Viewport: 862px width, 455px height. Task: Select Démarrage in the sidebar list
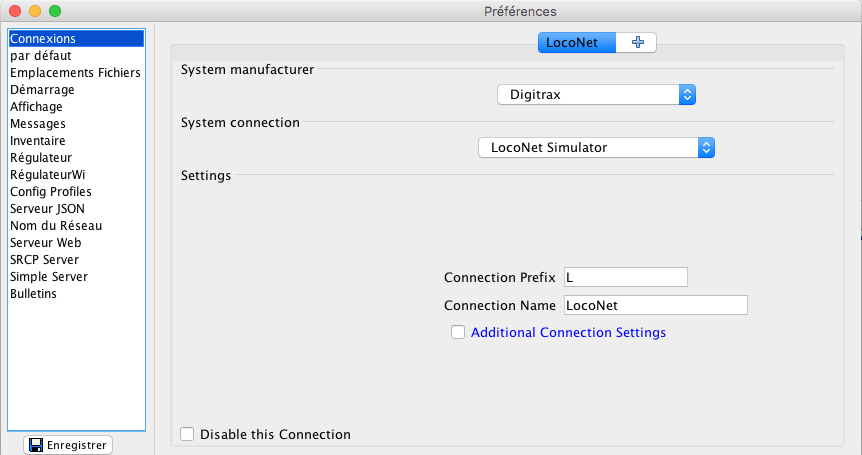[x=42, y=90]
